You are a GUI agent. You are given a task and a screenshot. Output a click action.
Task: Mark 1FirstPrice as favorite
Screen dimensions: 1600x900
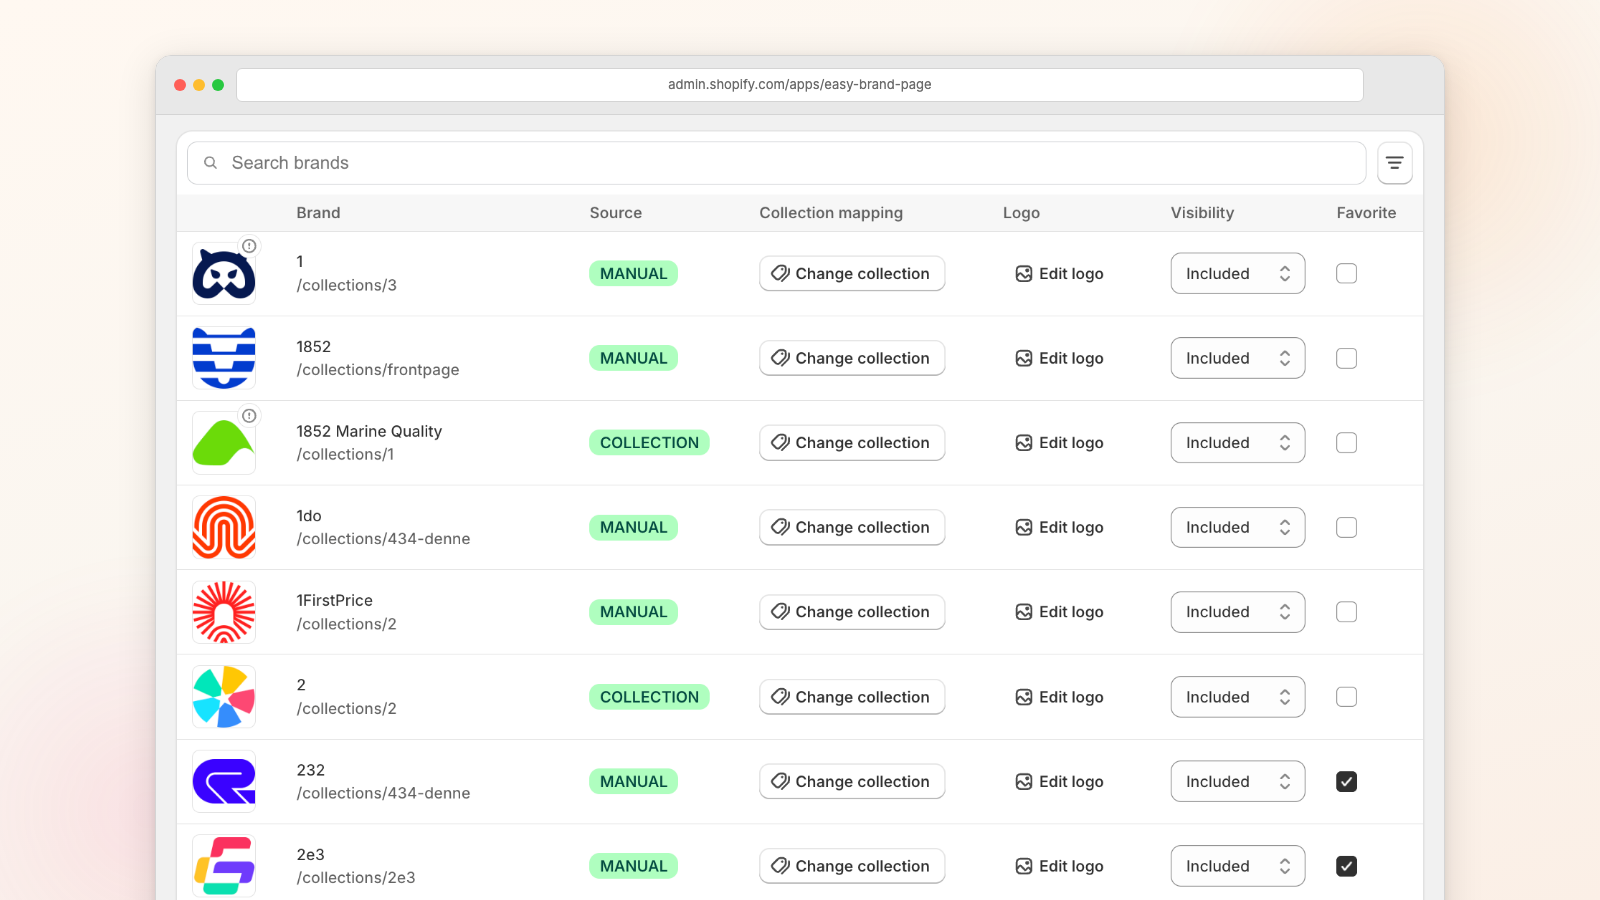pos(1347,612)
